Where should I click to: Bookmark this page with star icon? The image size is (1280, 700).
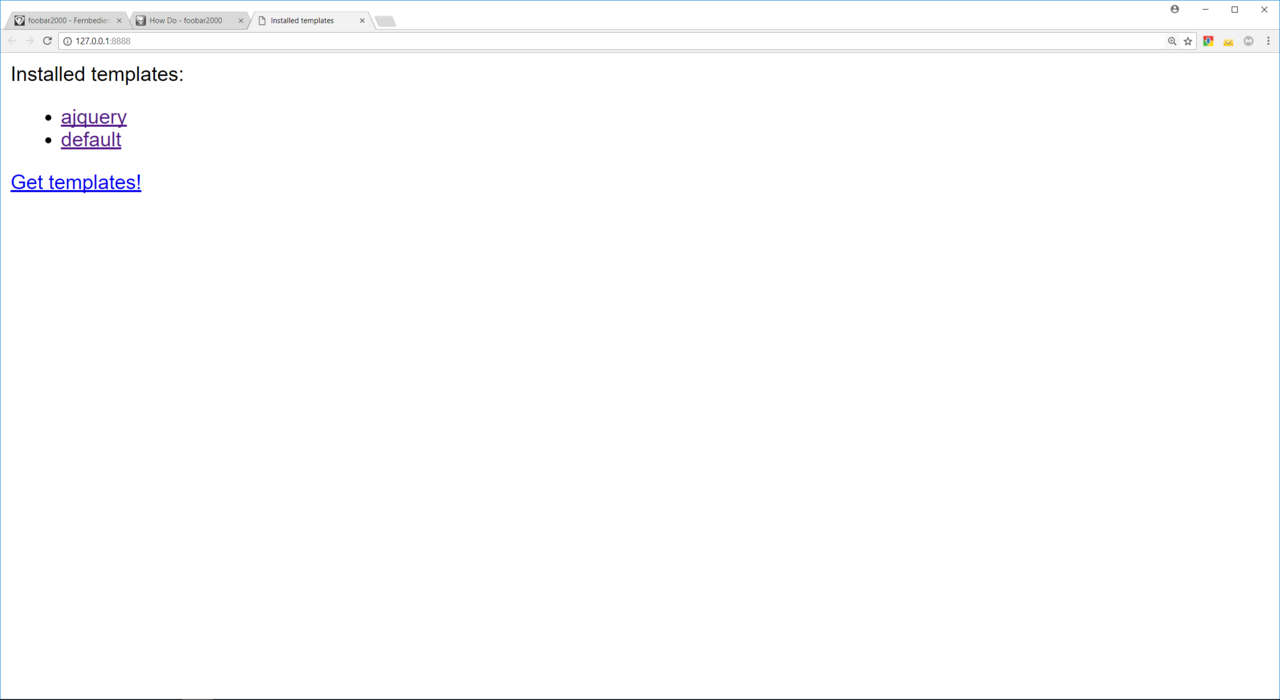(1188, 41)
